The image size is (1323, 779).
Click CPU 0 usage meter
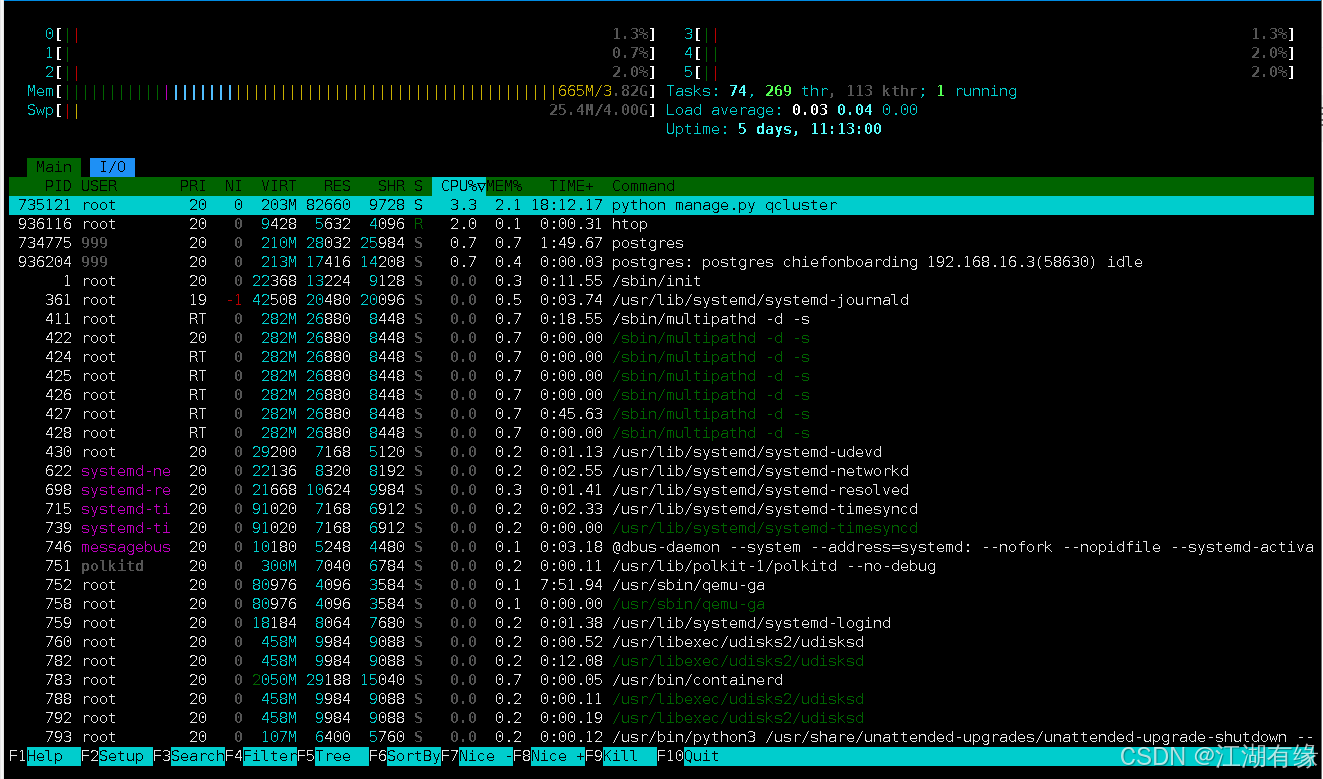click(x=350, y=34)
